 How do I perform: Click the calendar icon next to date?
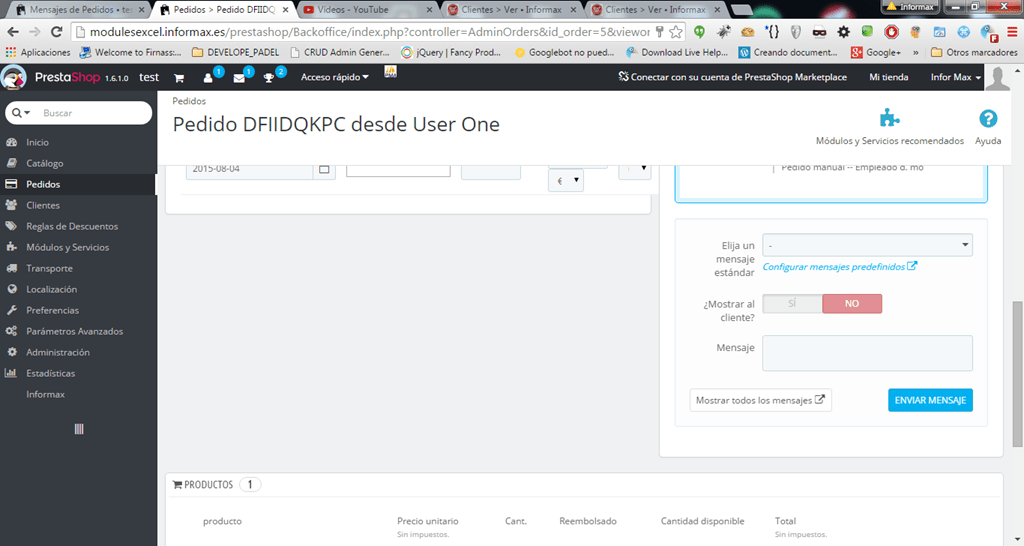coord(324,169)
